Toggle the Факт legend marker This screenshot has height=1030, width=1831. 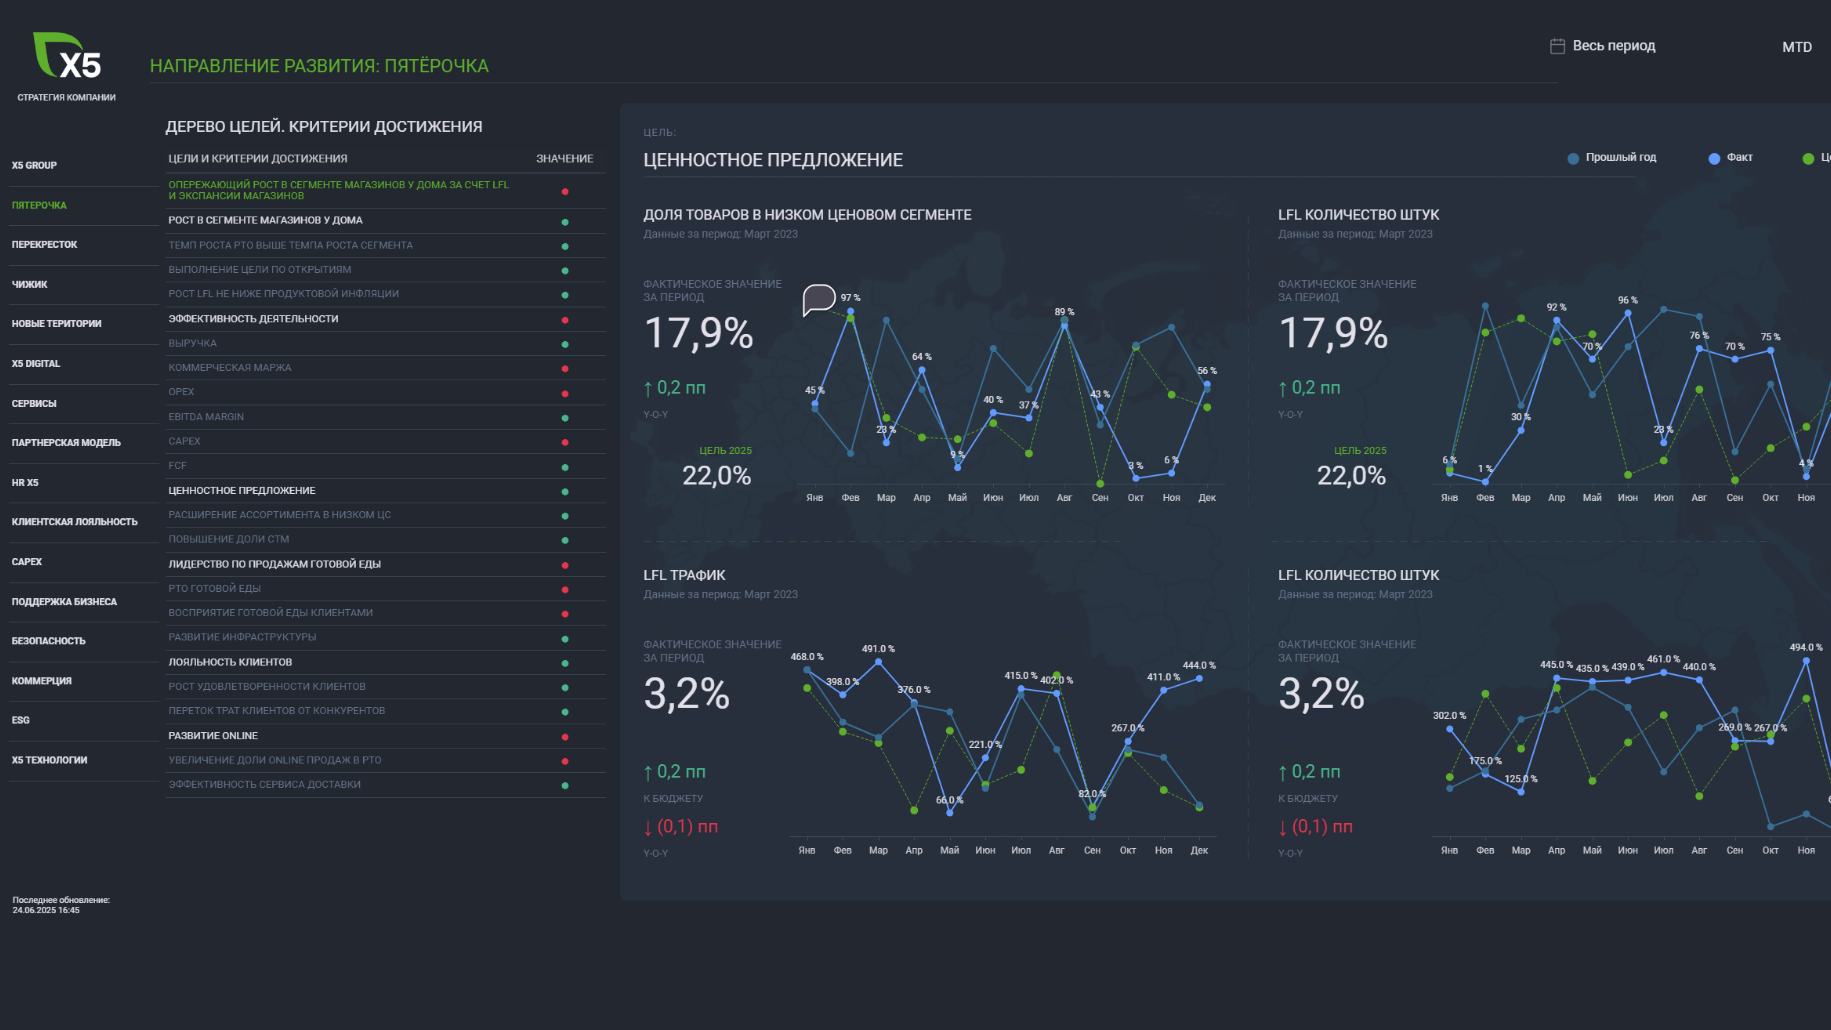[1714, 158]
